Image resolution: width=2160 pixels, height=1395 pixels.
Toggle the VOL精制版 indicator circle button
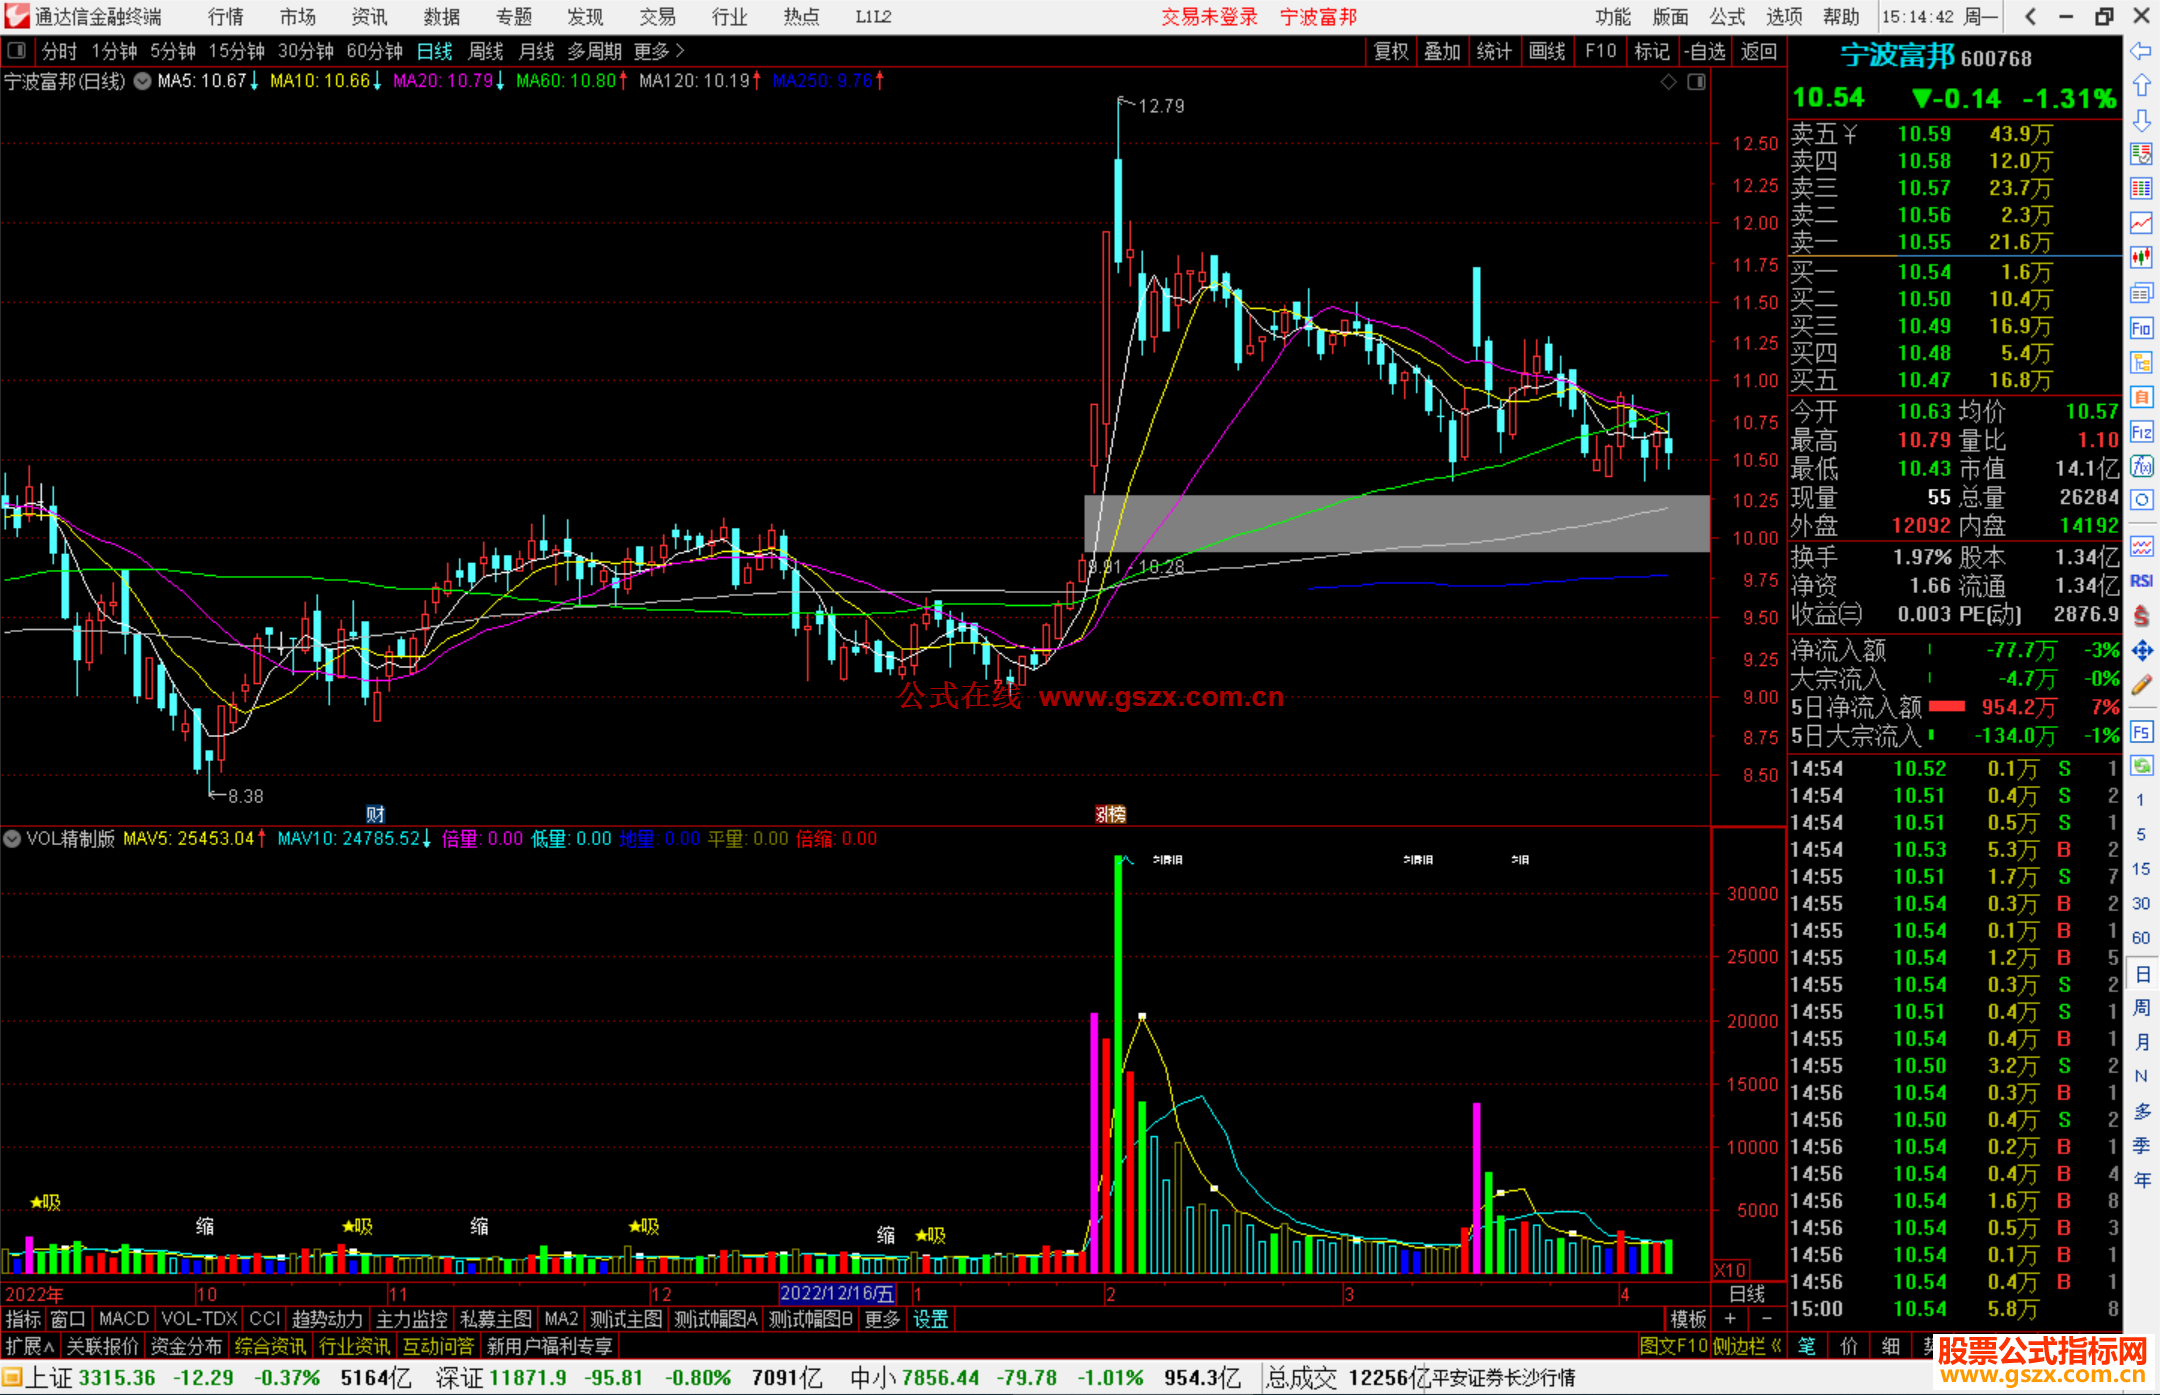tap(12, 839)
